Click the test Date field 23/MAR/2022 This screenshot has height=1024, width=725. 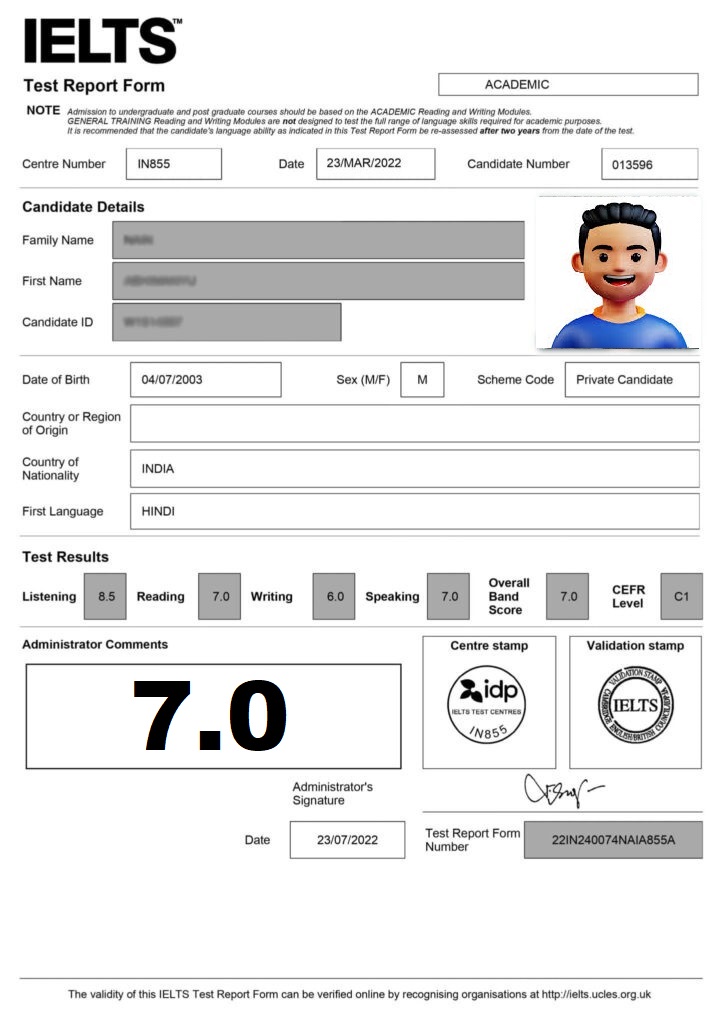pyautogui.click(x=375, y=164)
